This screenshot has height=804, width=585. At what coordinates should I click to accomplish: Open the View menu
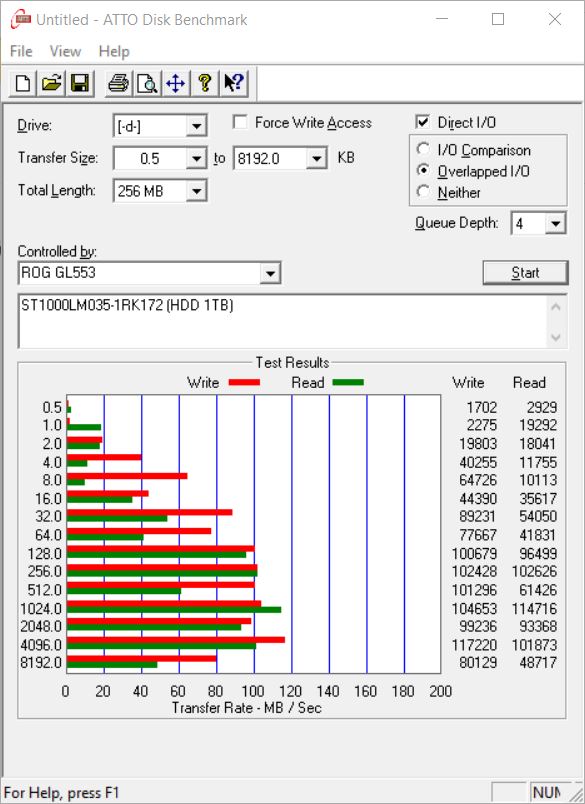tap(65, 51)
